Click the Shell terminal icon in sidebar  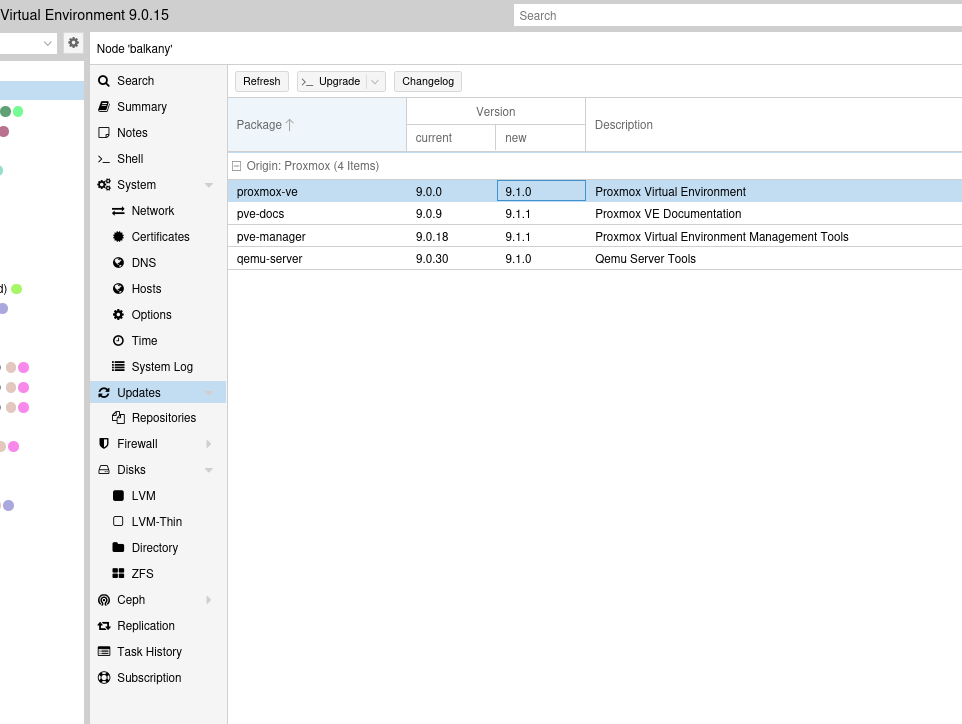pyautogui.click(x=104, y=159)
